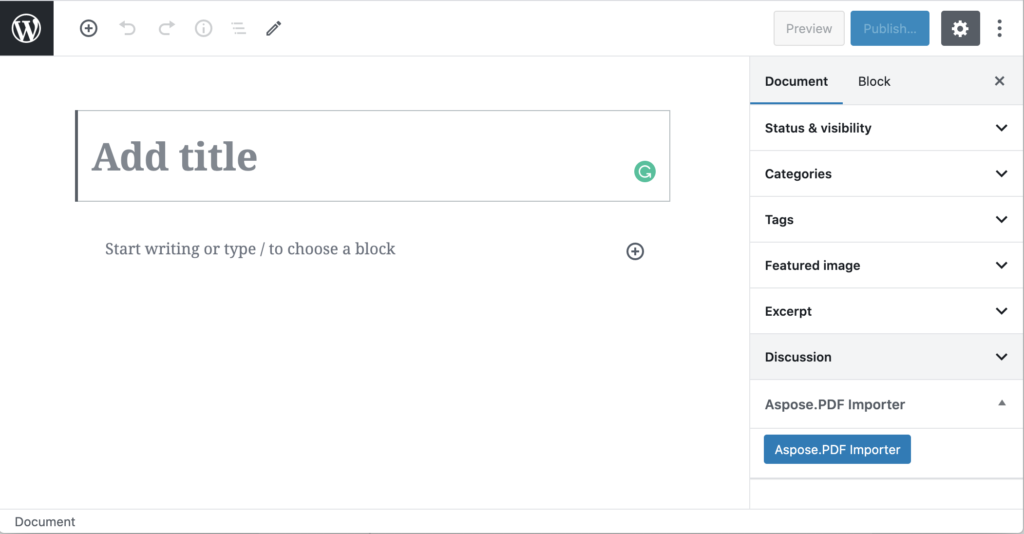The image size is (1024, 534).
Task: Click the inline add block plus icon
Action: [x=635, y=251]
